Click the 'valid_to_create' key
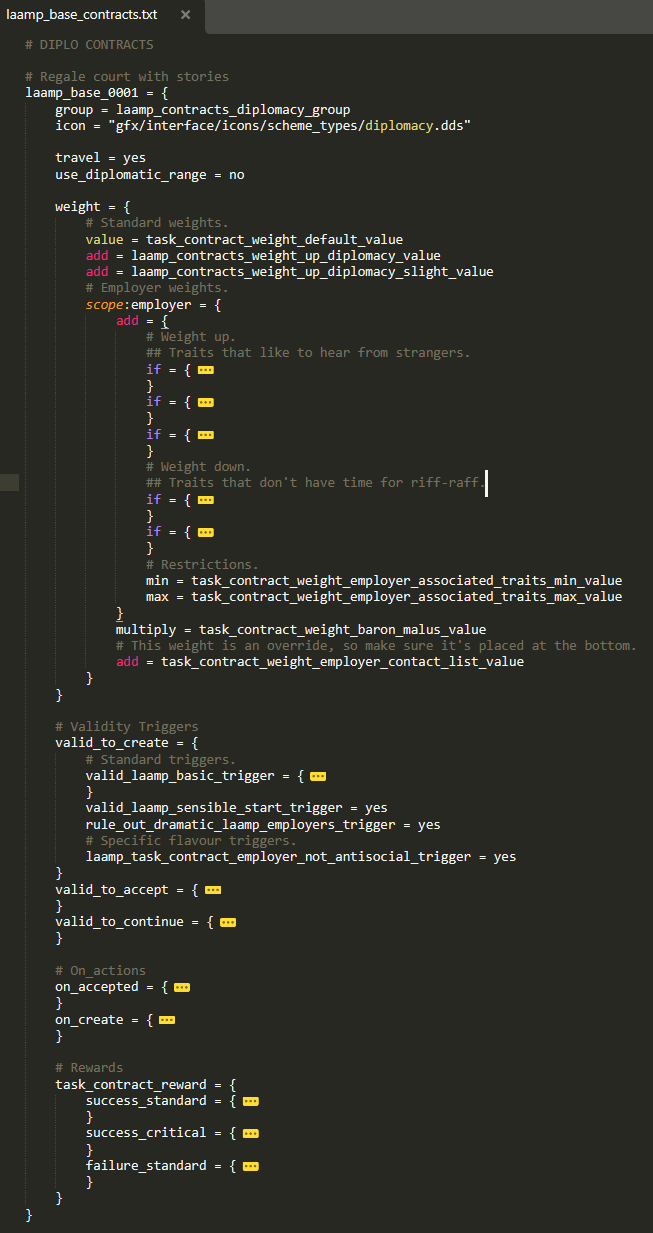The image size is (653, 1233). click(112, 743)
